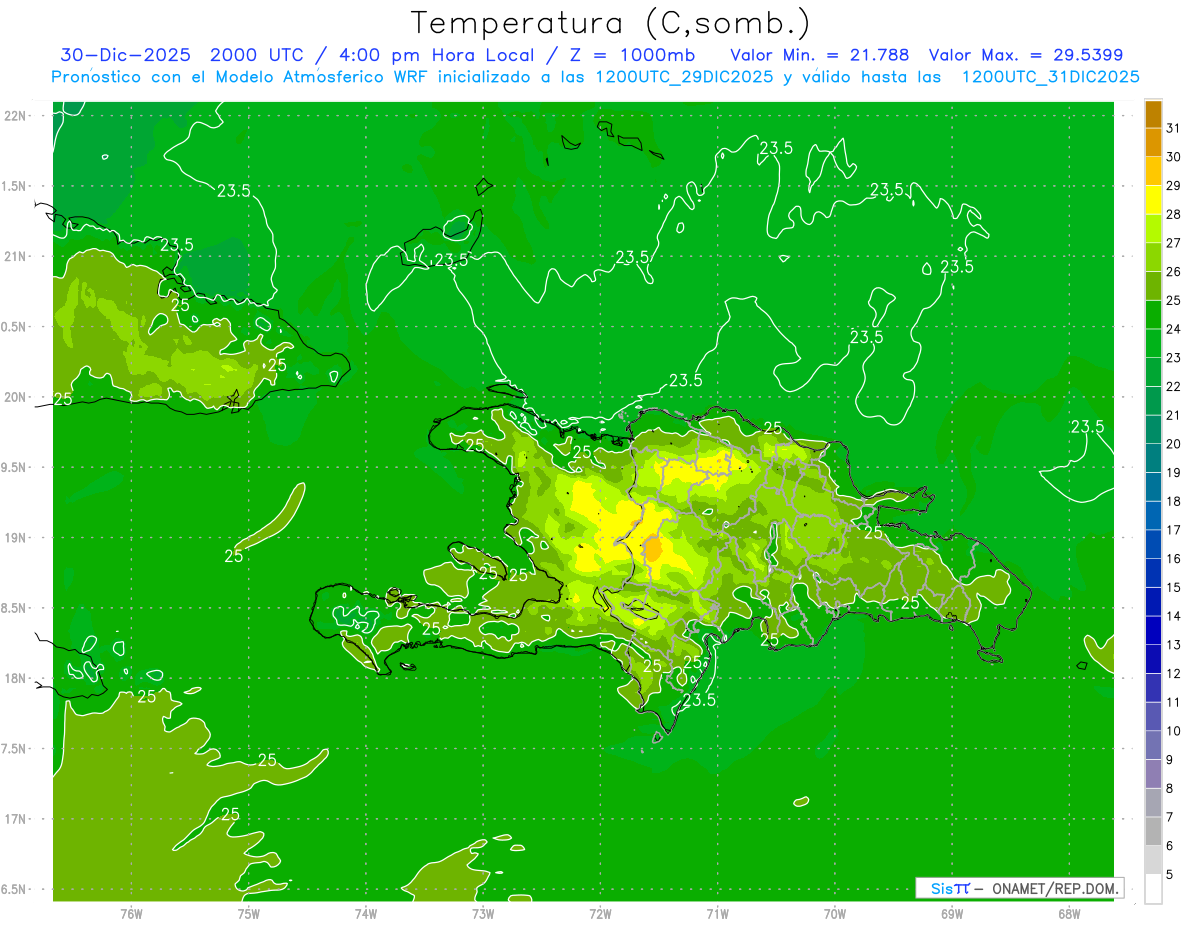The image size is (1200, 927).
Task: Click the purple legend swatch between 8 and 9
Action: (1153, 774)
